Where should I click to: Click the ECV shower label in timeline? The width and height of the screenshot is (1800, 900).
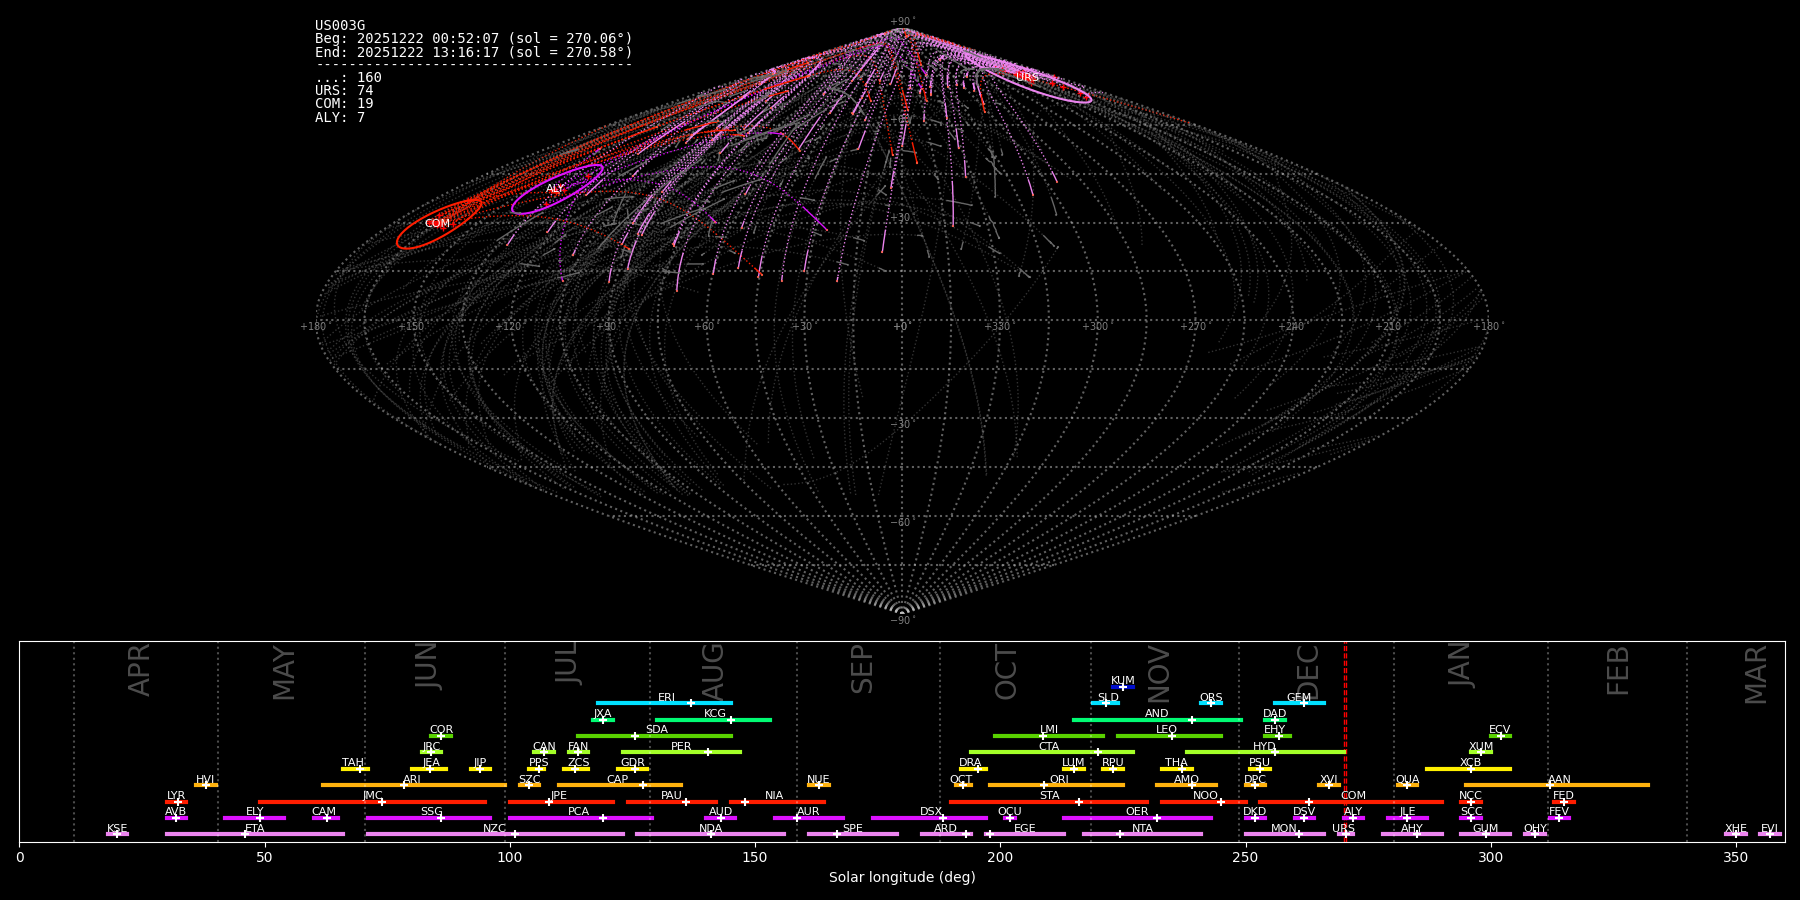click(1500, 730)
